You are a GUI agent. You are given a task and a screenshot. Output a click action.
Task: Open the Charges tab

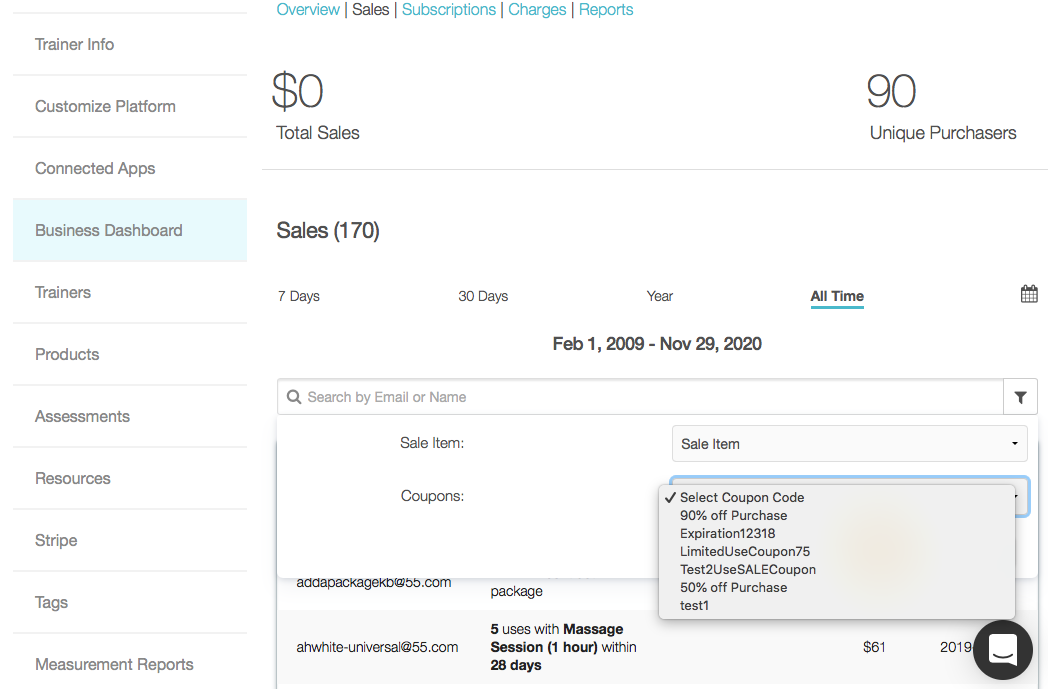coord(537,10)
